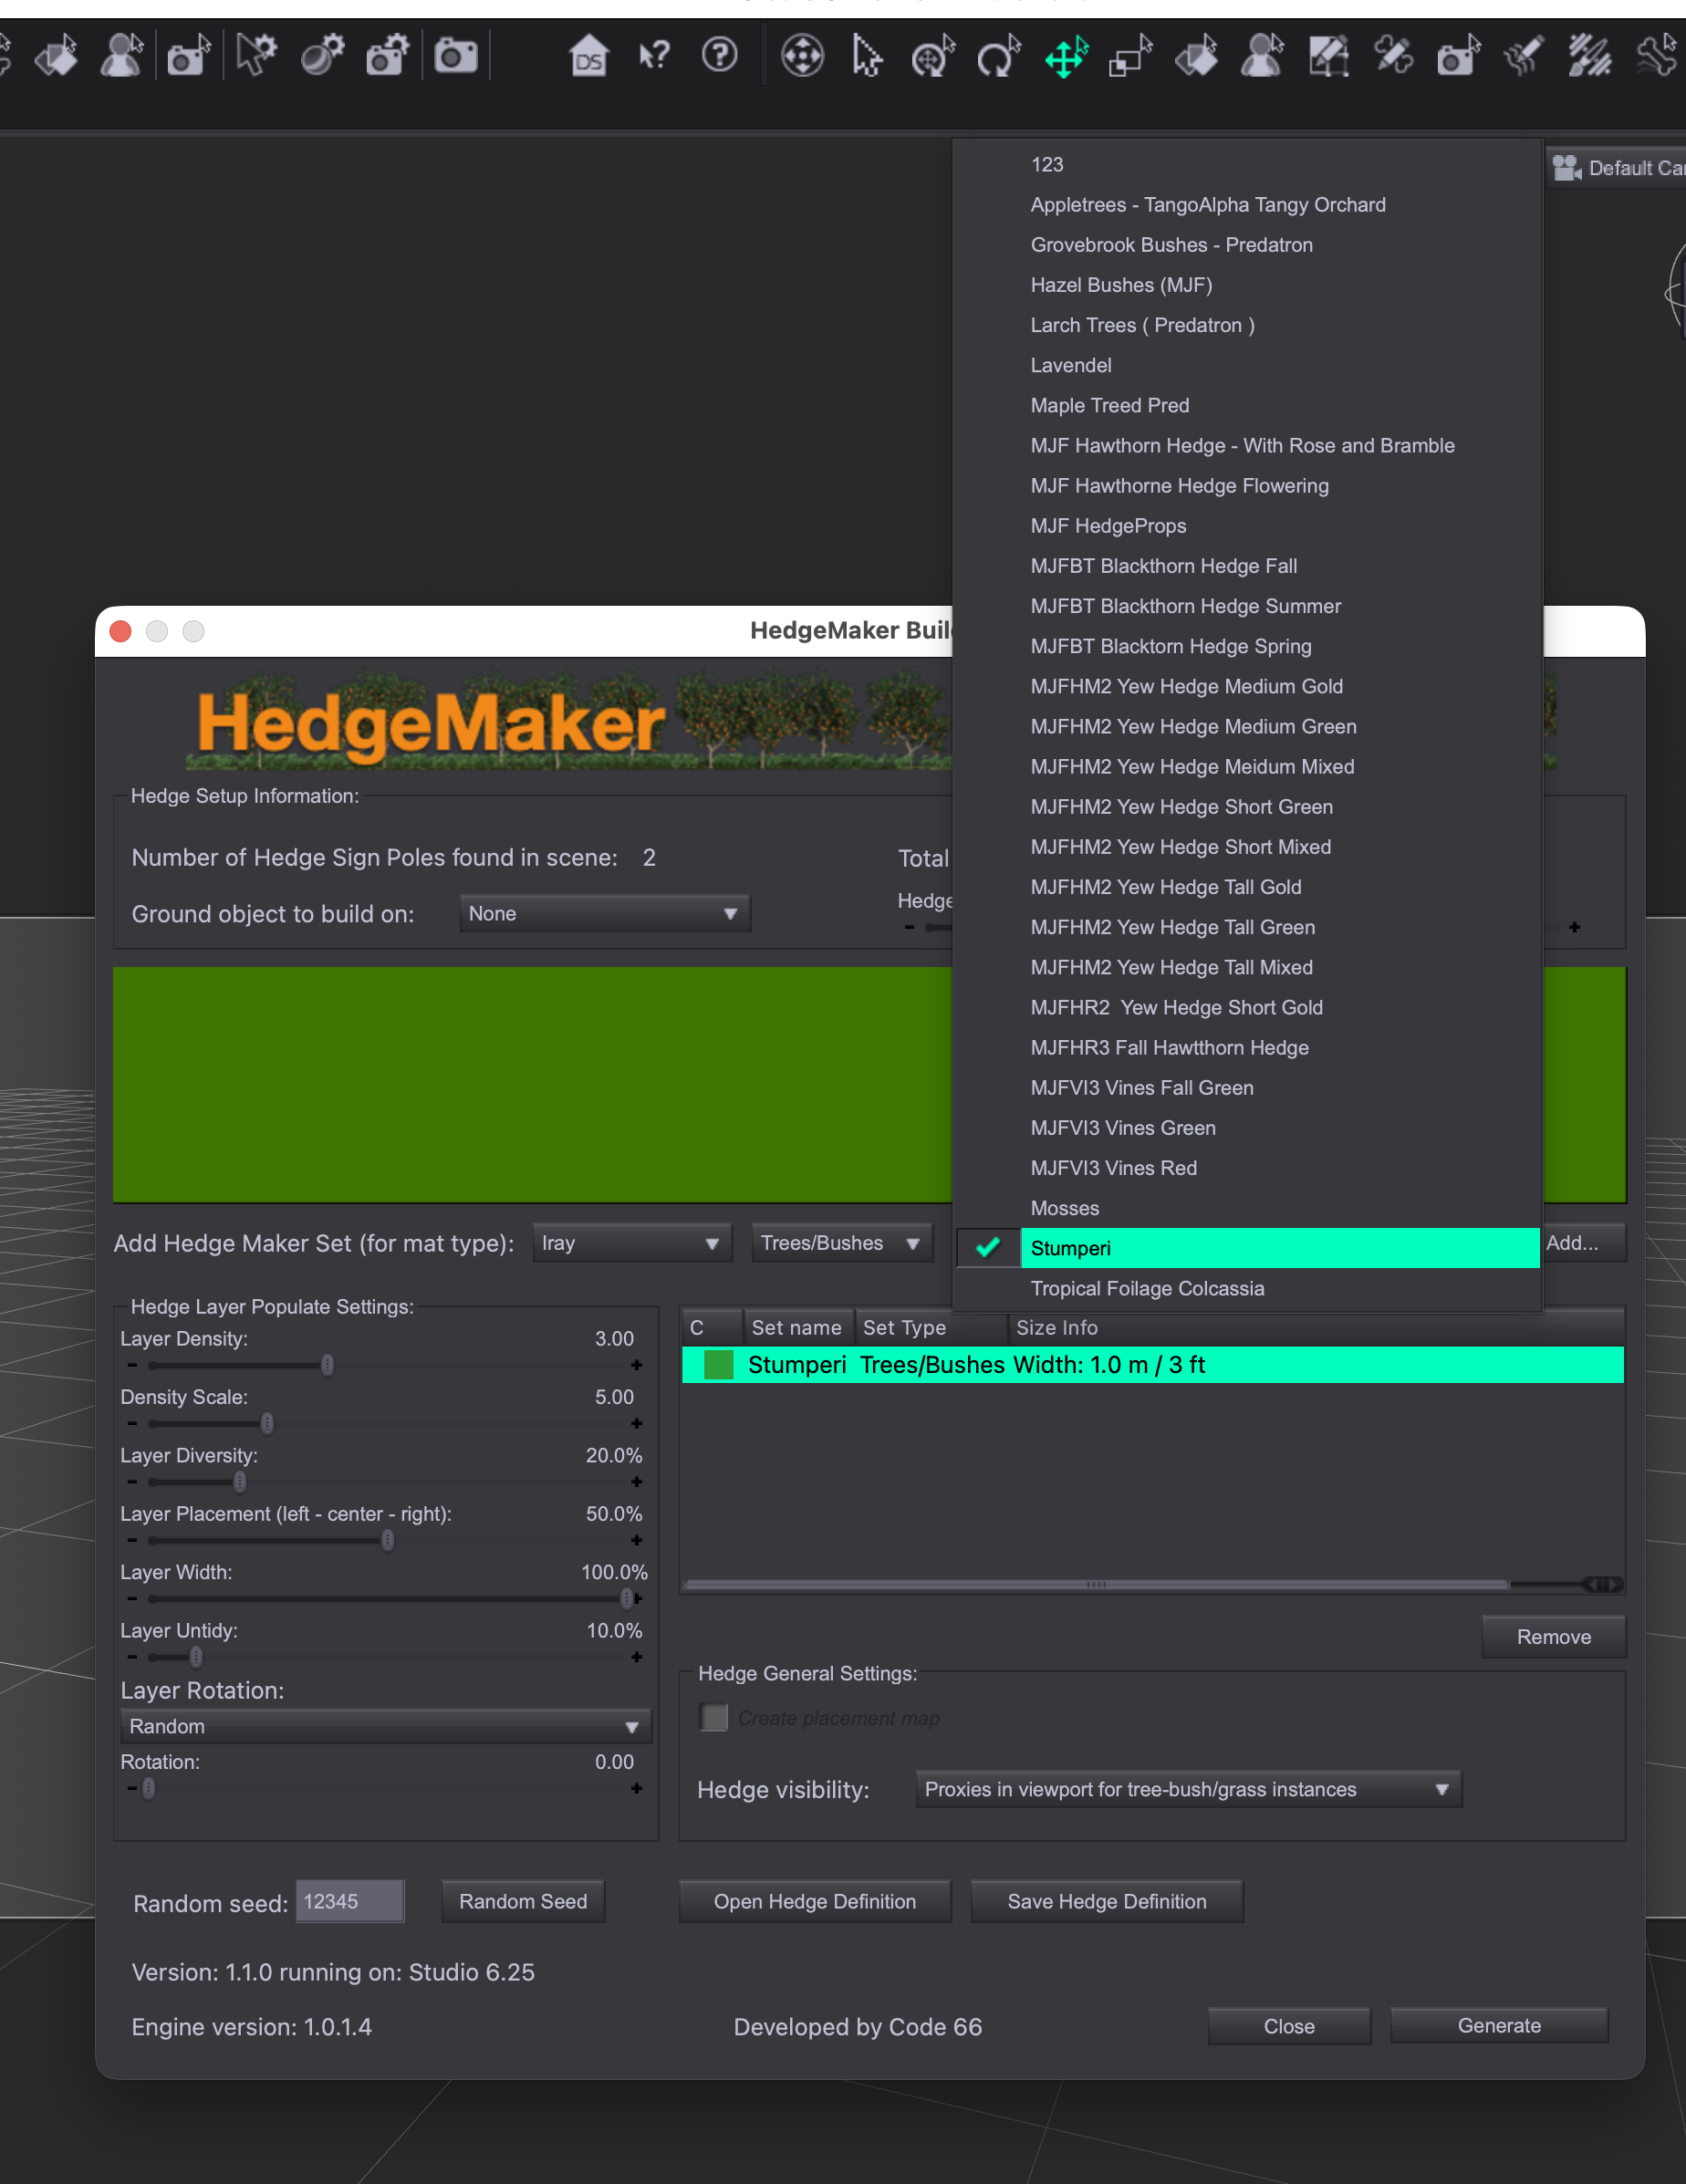
Task: Click the layers-with-cursor icon at toolbar's far left
Action: click(56, 56)
